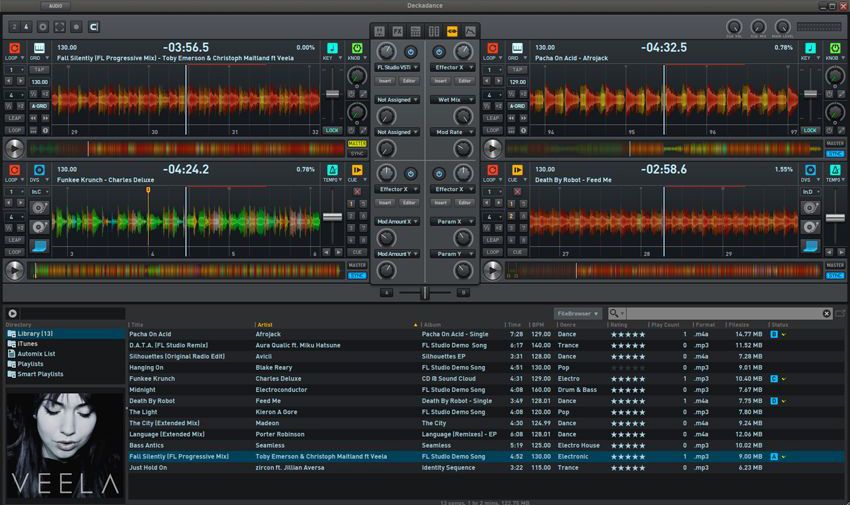Toggle Lock on Fall Silently deck
850x505 pixels.
pos(332,131)
